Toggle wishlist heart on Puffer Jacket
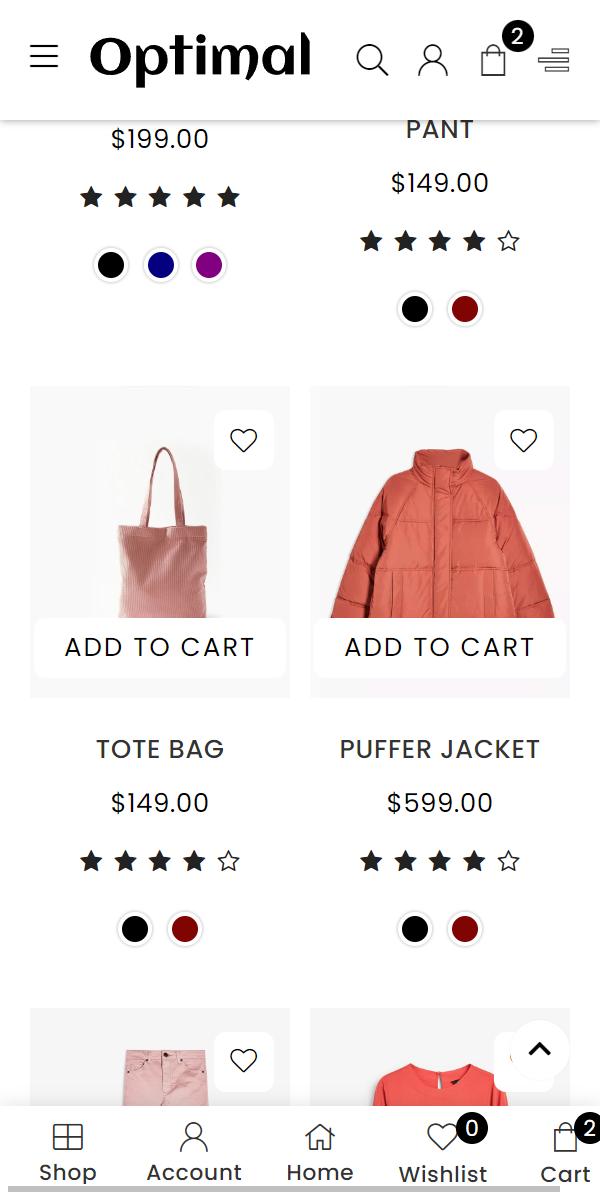600x1200 pixels. click(x=524, y=440)
